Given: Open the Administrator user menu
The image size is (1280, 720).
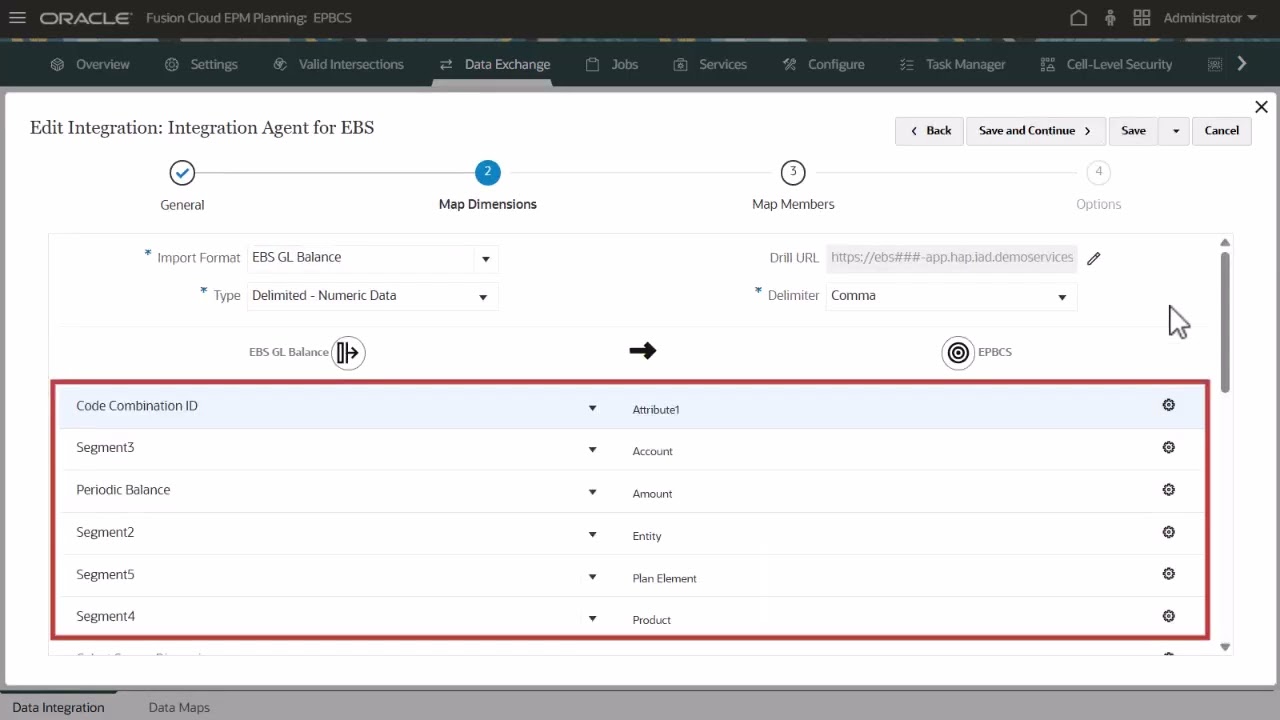Looking at the screenshot, I should pos(1210,18).
